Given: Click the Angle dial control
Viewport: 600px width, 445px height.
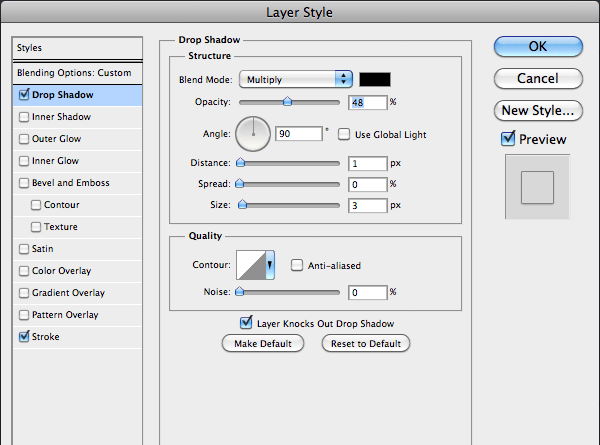Looking at the screenshot, I should [x=253, y=134].
